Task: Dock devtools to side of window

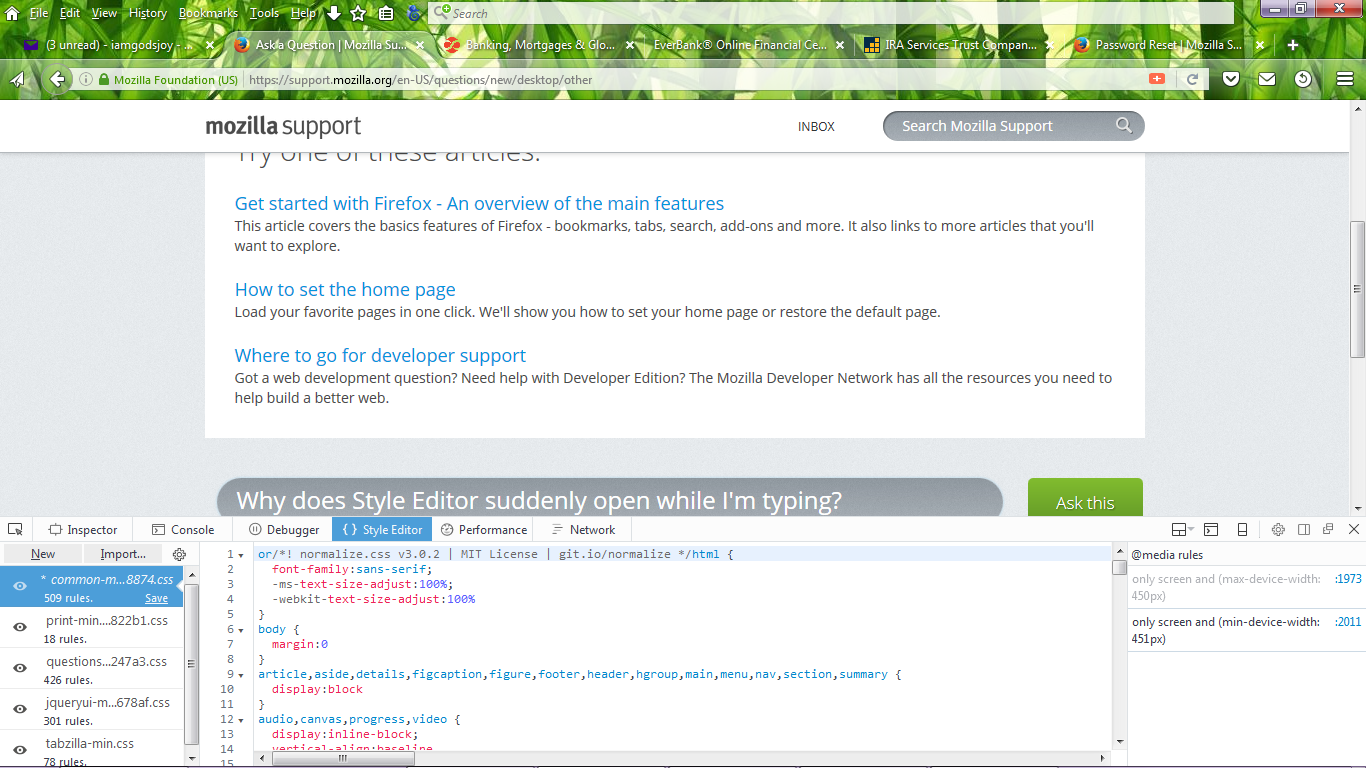Action: click(1304, 529)
